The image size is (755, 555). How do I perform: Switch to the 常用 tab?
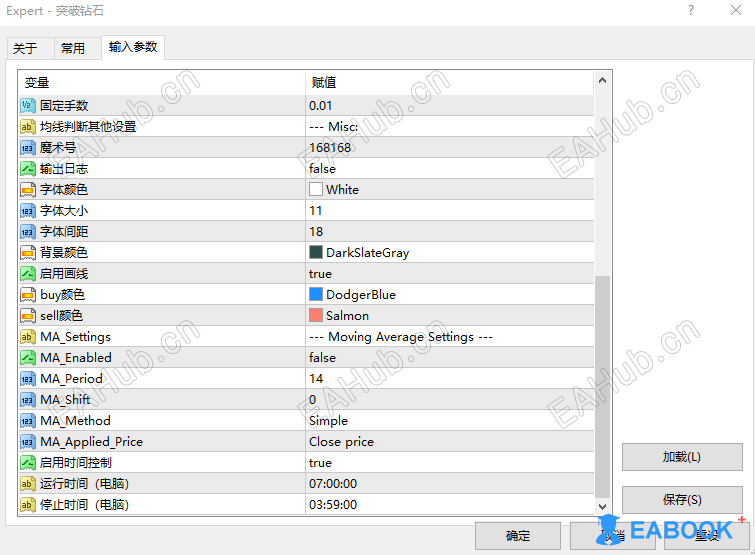point(77,48)
